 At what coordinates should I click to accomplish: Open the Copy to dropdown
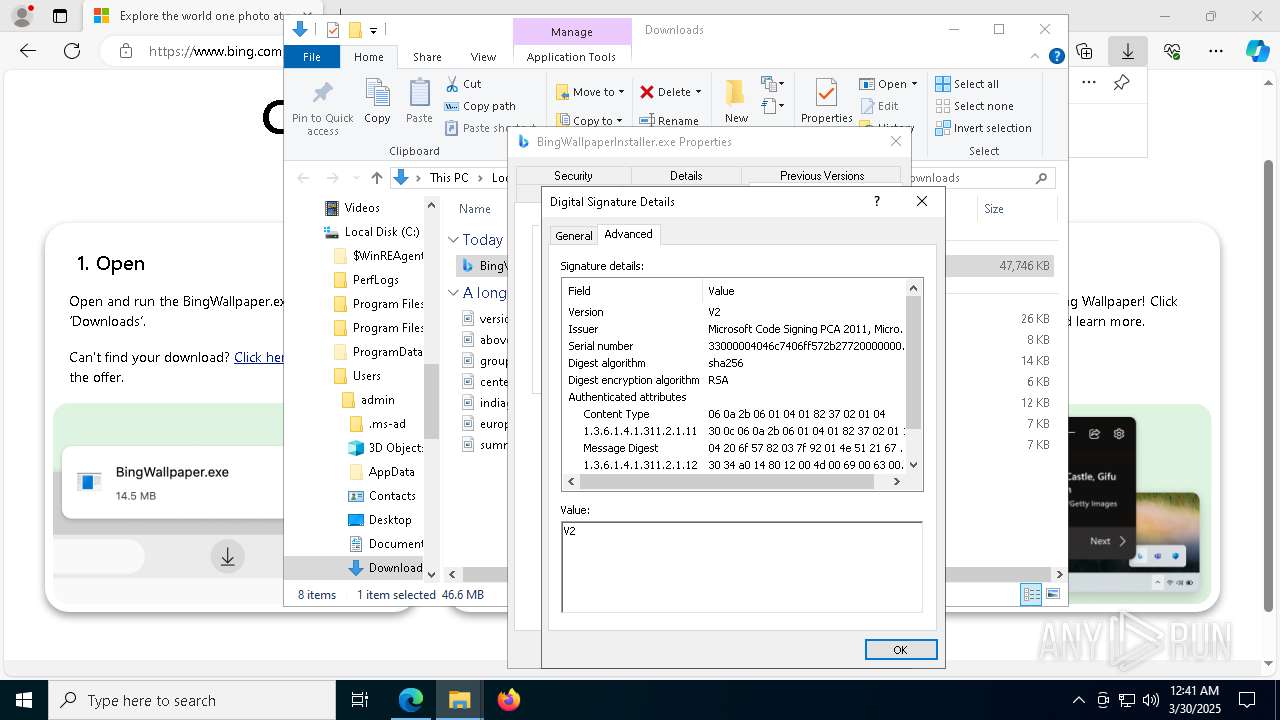[x=590, y=121]
